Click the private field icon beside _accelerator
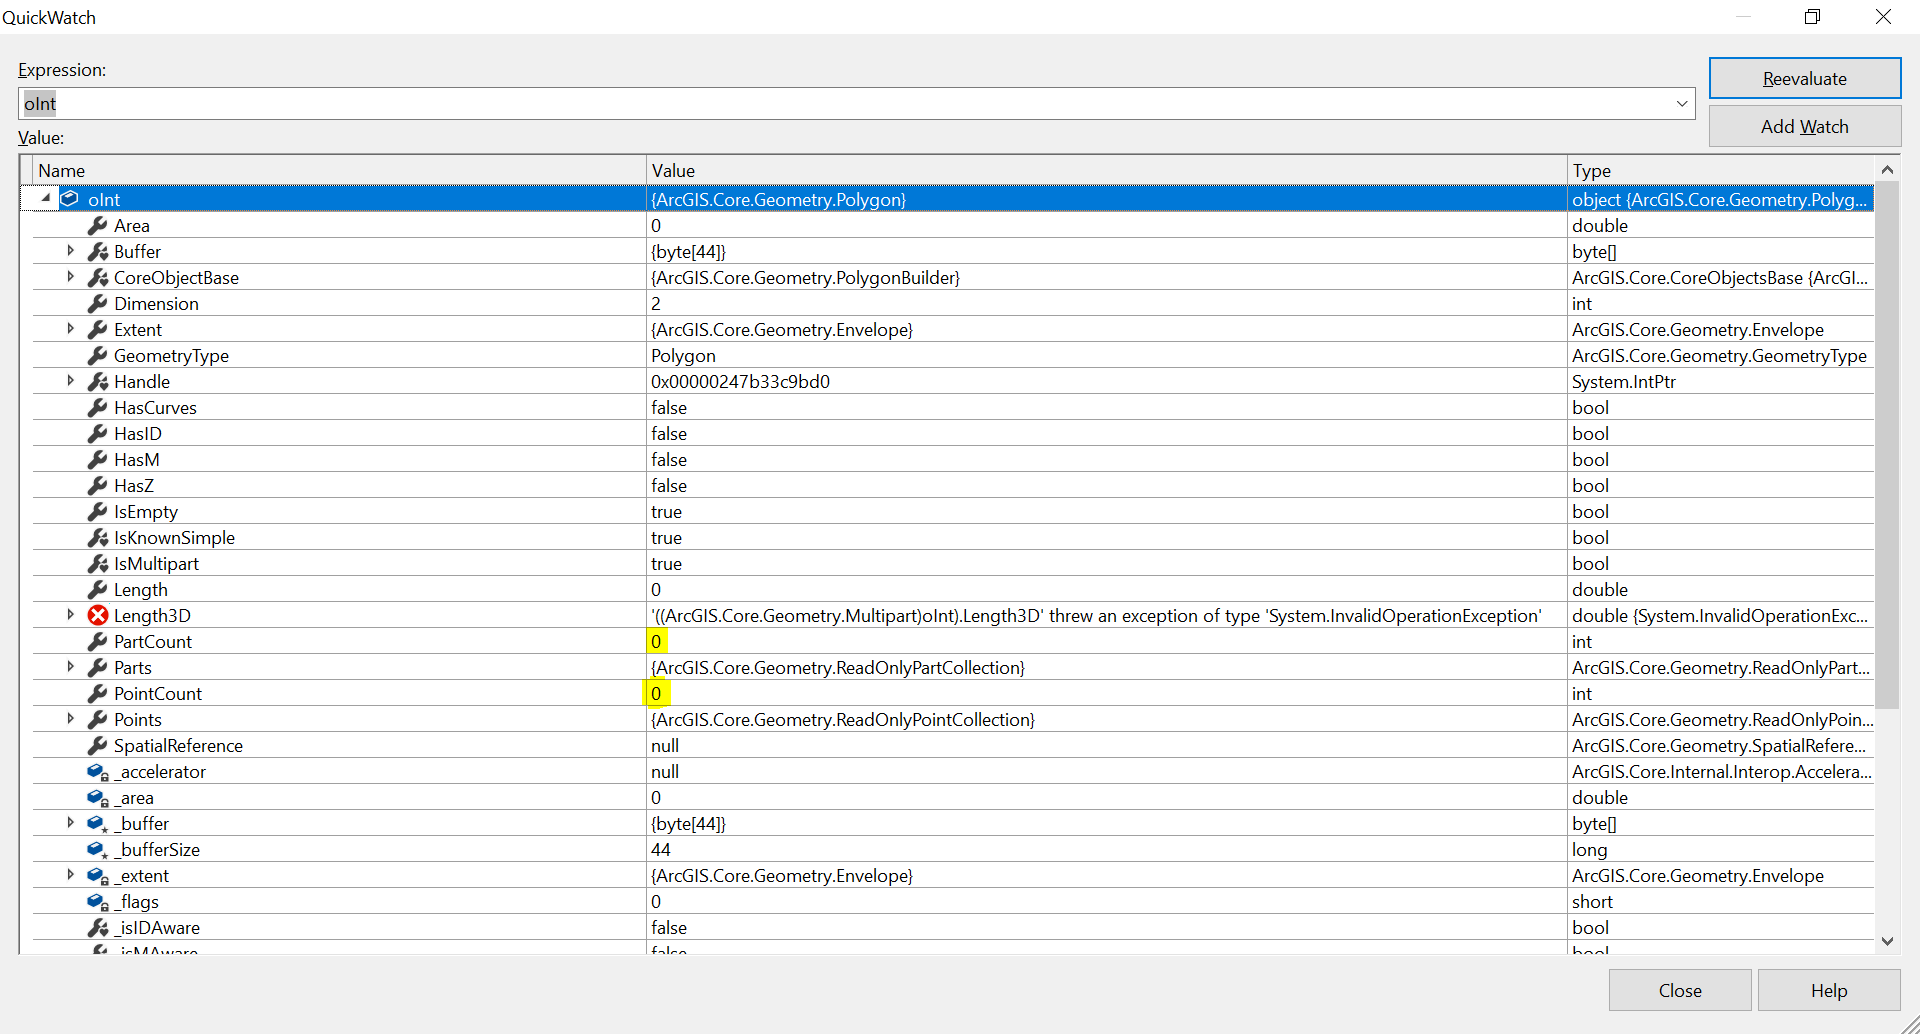The width and height of the screenshot is (1920, 1034). click(x=97, y=772)
